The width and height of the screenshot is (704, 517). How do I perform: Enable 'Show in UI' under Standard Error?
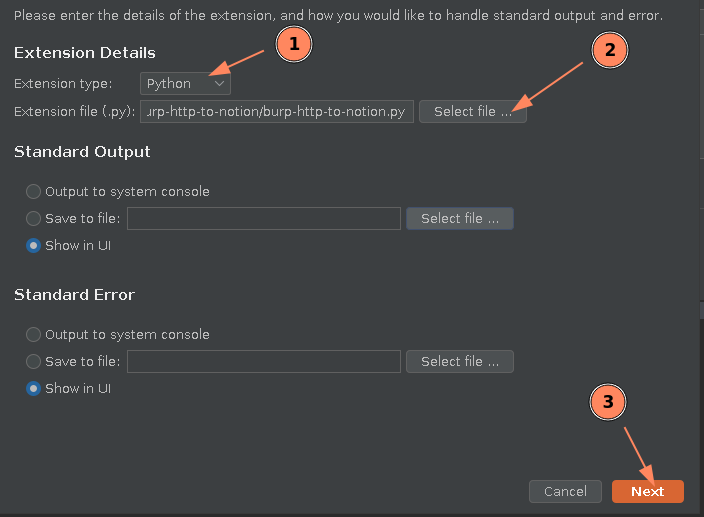(x=34, y=389)
